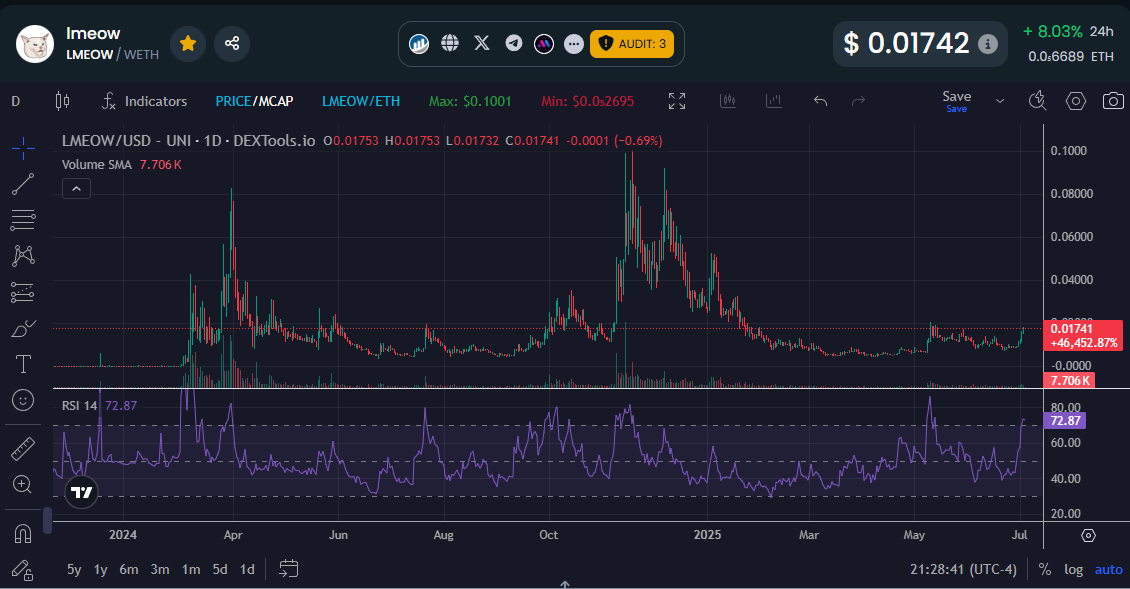
Task: Open the token website globe icon
Action: (450, 43)
